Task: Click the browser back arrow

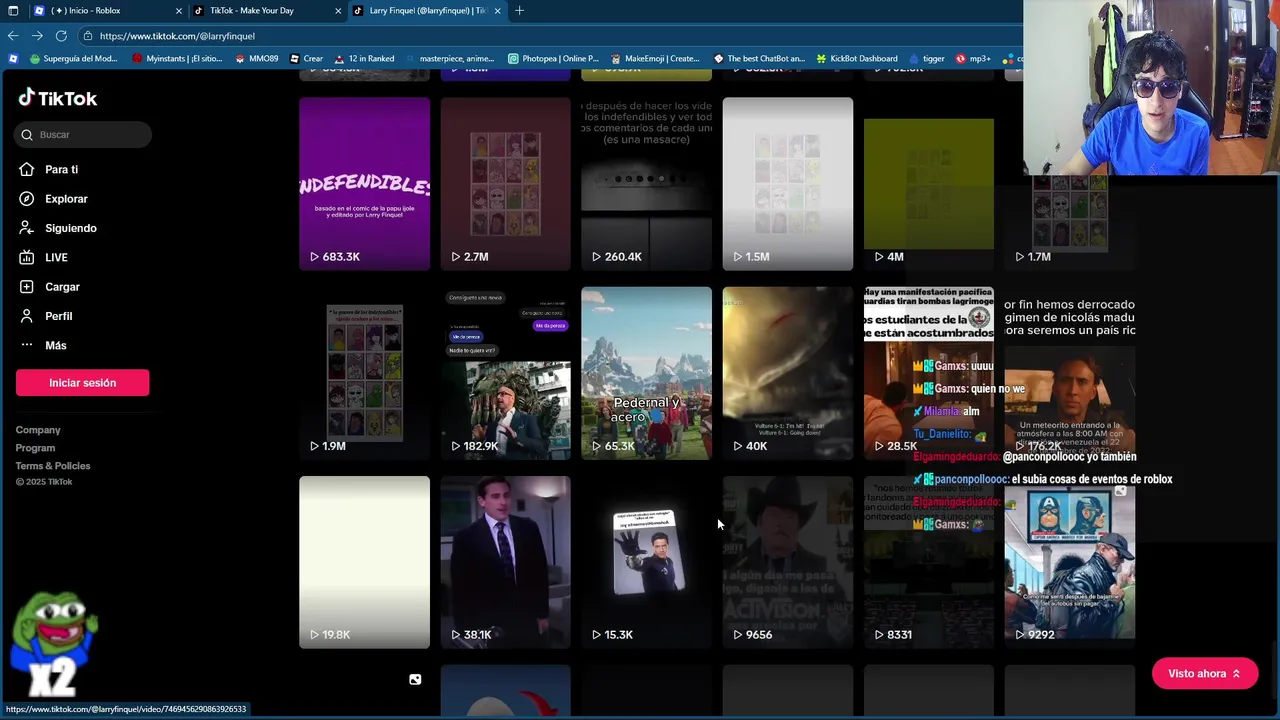Action: [13, 36]
